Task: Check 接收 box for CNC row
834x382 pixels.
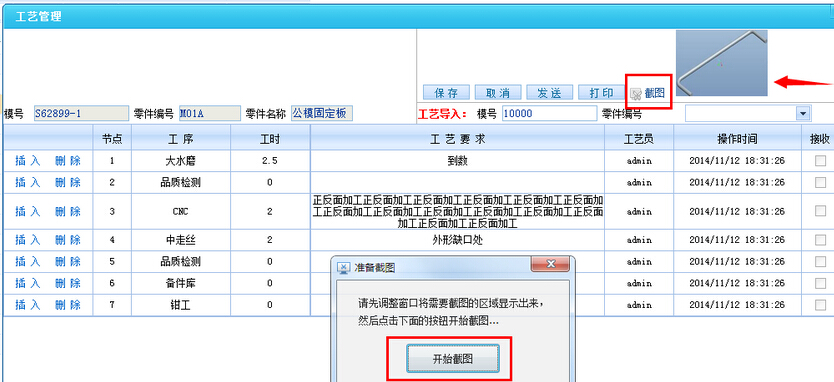Action: click(x=820, y=211)
